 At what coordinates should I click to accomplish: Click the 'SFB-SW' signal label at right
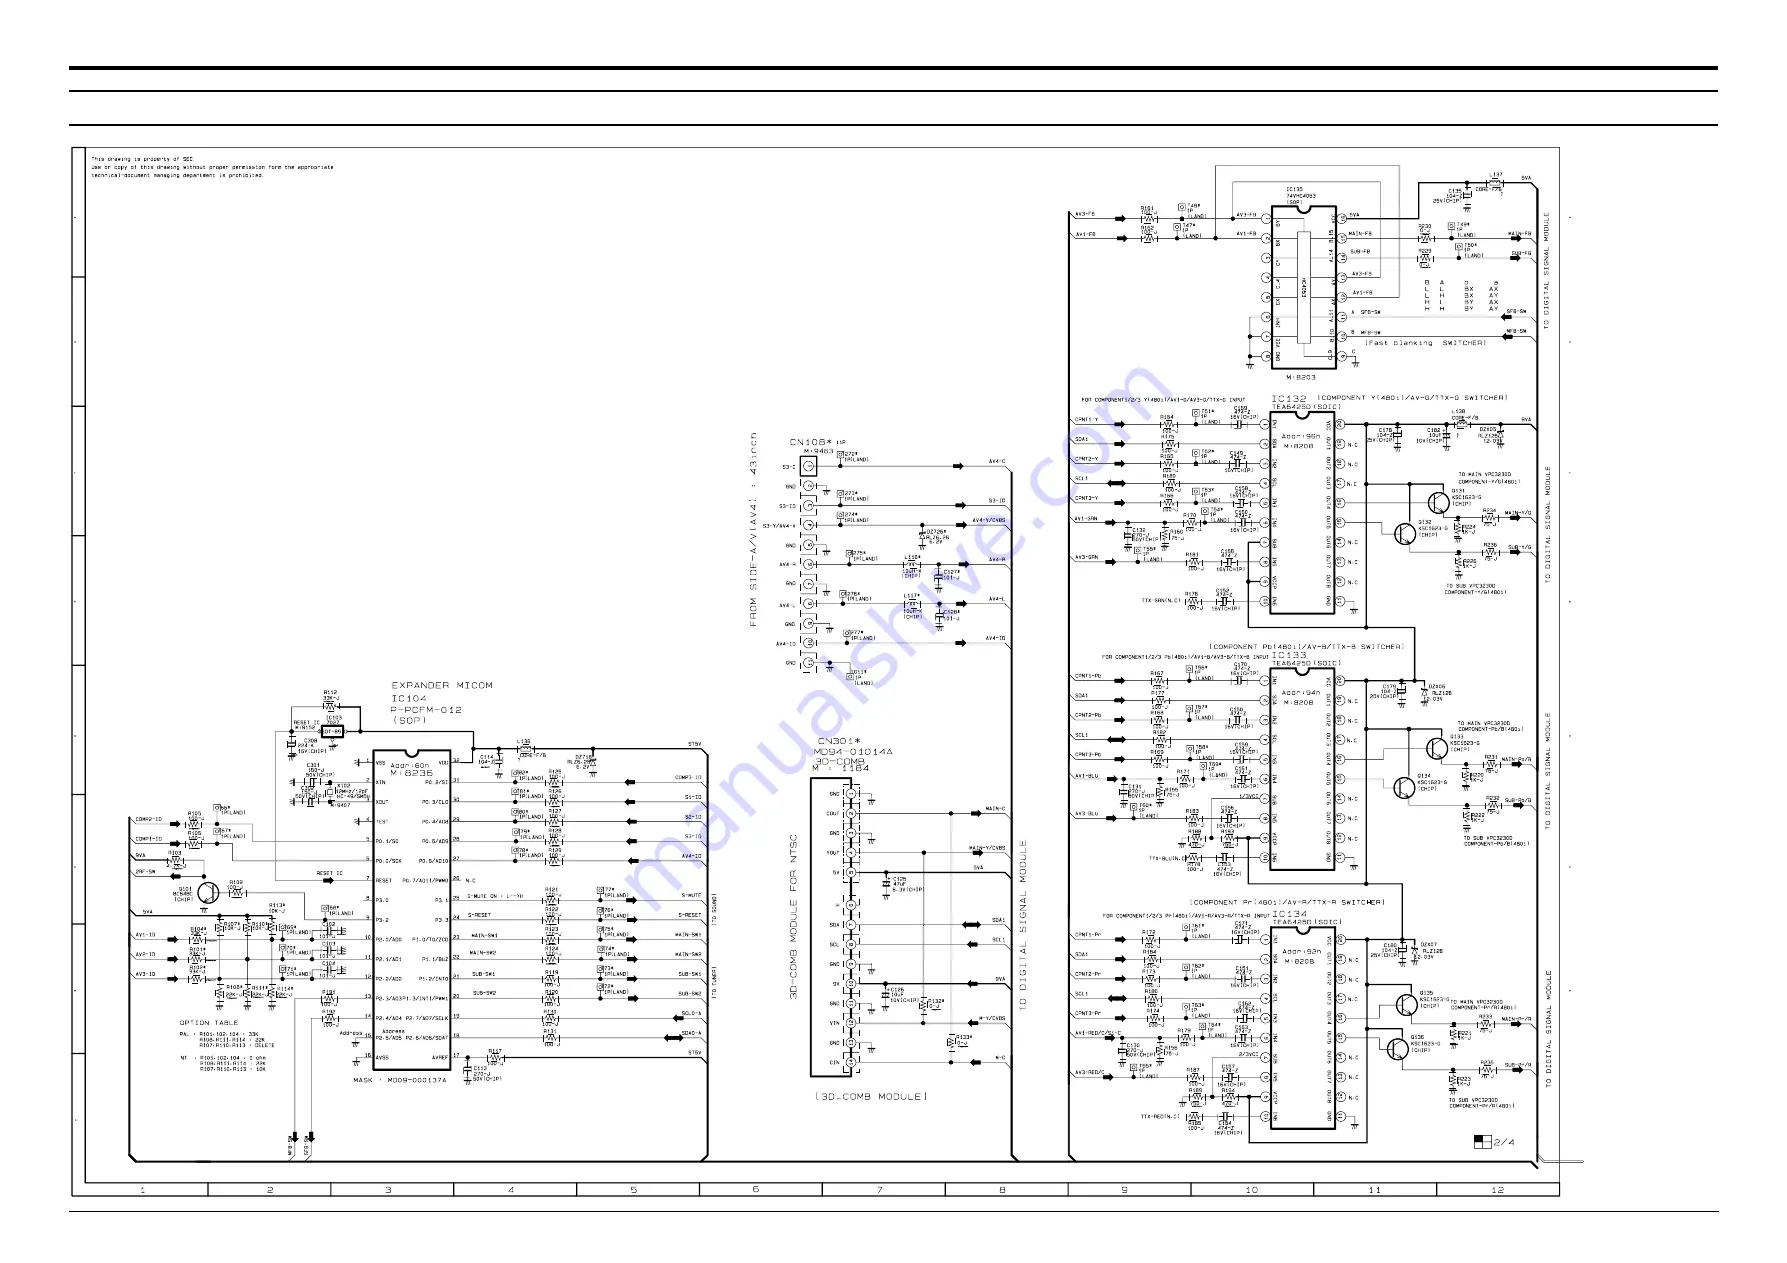coord(1516,311)
